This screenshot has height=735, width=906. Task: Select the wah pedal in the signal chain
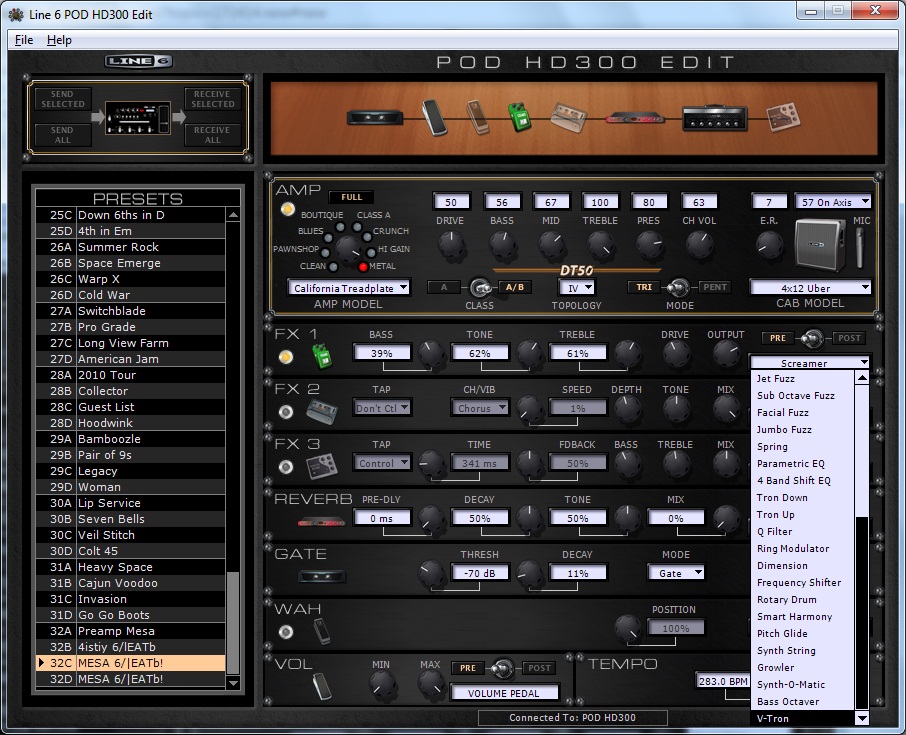478,117
